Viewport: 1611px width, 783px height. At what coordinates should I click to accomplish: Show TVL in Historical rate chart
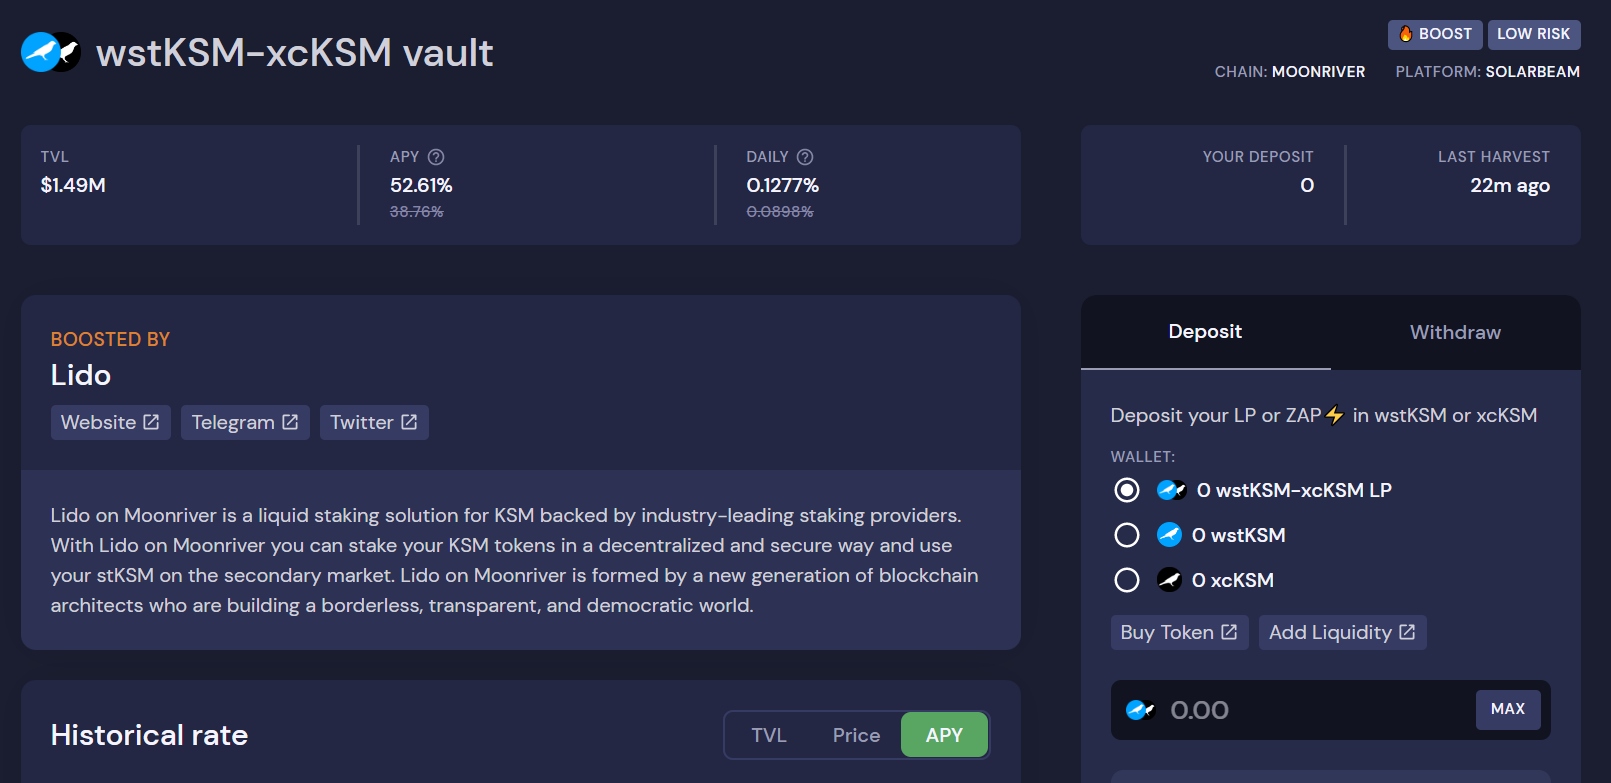768,735
